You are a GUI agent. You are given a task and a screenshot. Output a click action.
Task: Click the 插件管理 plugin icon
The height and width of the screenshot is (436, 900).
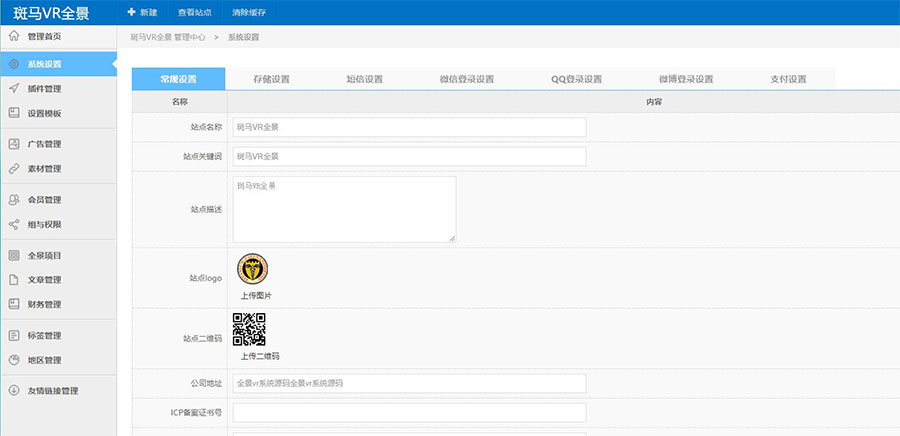[14, 88]
